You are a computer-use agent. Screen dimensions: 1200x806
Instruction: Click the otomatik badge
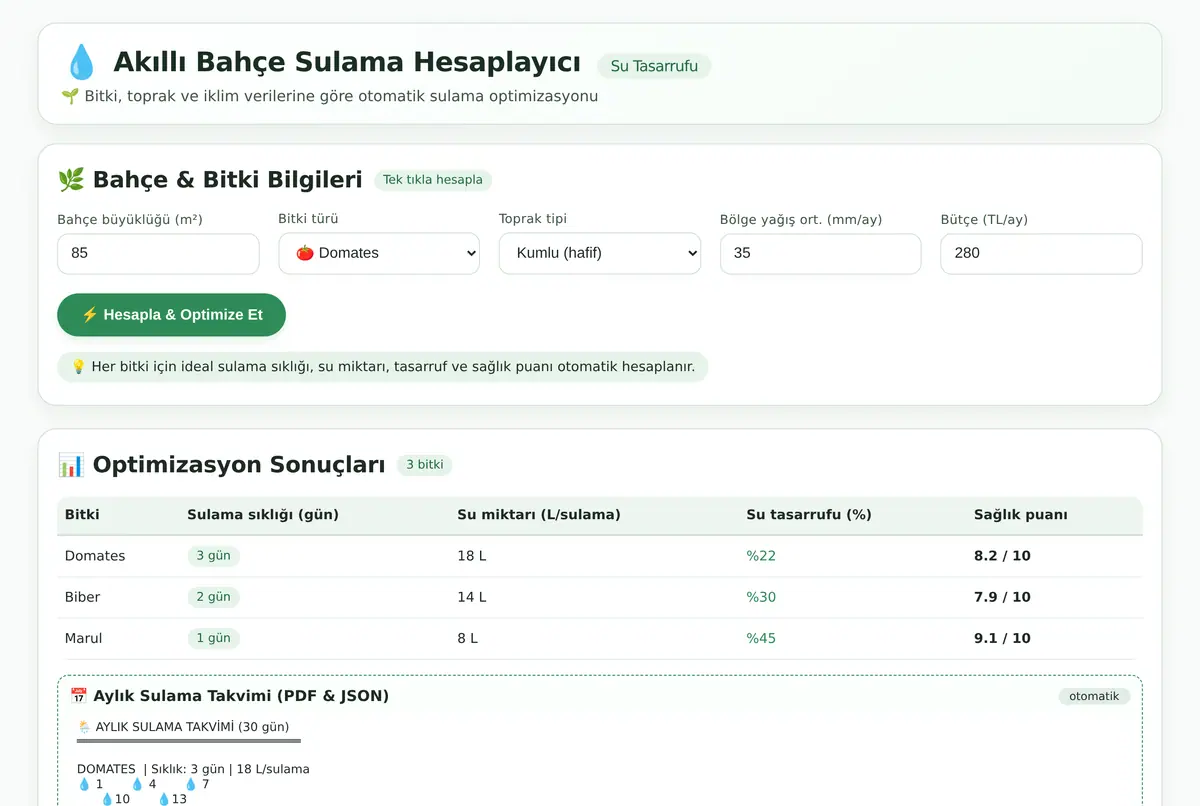tap(1094, 696)
